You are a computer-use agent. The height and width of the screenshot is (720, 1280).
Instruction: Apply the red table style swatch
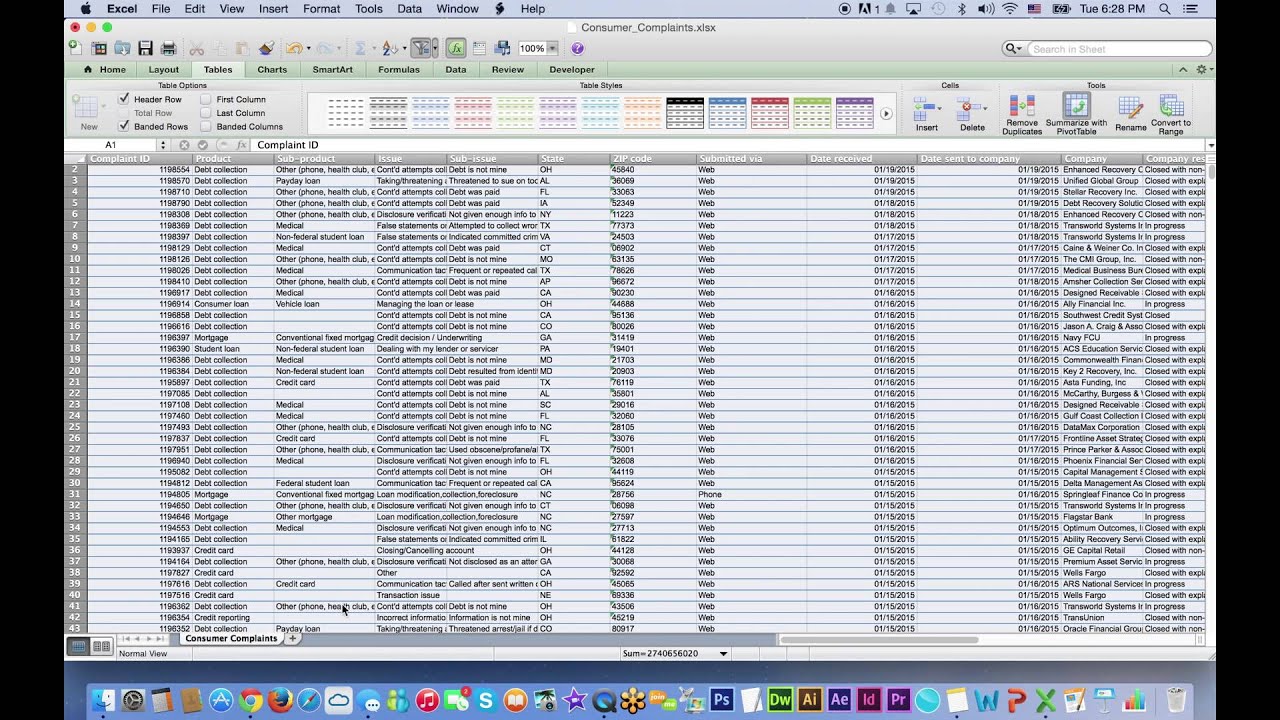tap(770, 113)
